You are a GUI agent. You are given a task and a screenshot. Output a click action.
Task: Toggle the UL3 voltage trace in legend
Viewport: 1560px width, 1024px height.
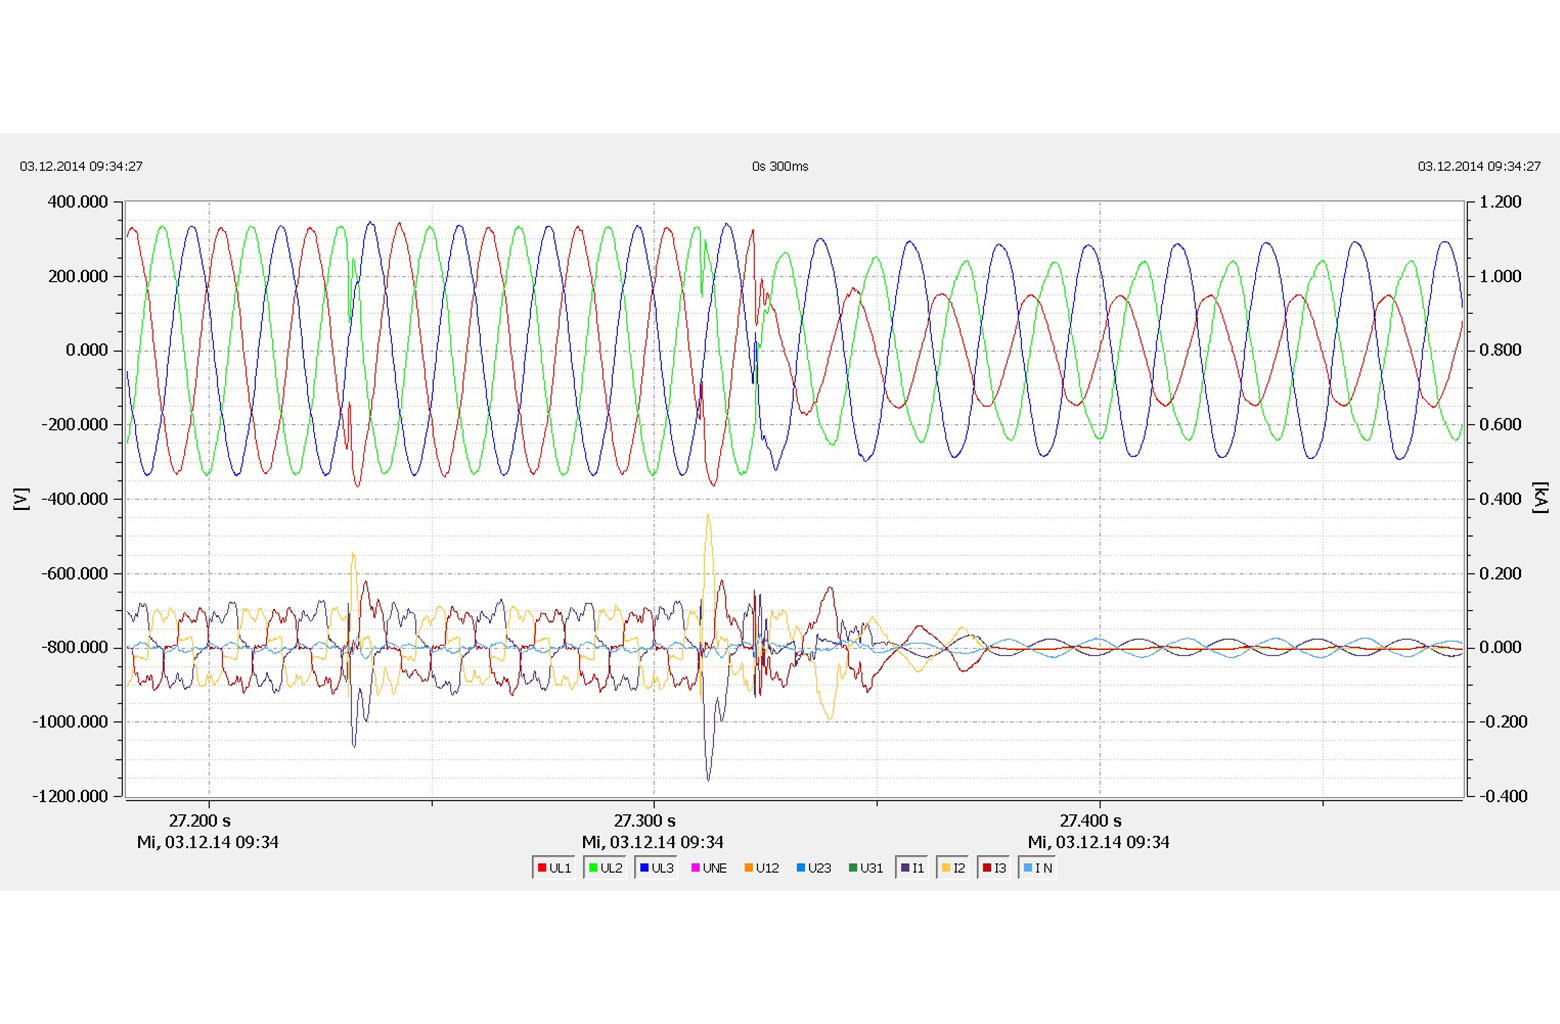click(x=657, y=868)
